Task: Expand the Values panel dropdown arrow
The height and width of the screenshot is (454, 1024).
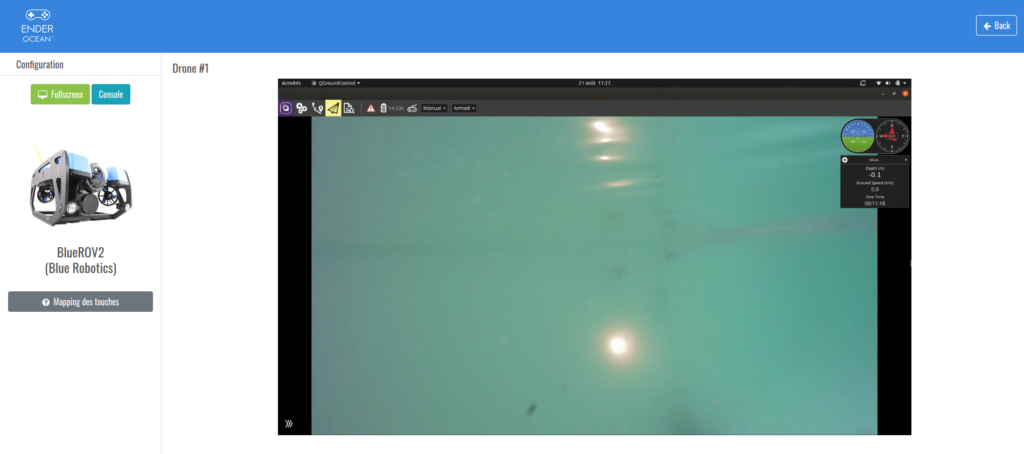Action: point(906,159)
